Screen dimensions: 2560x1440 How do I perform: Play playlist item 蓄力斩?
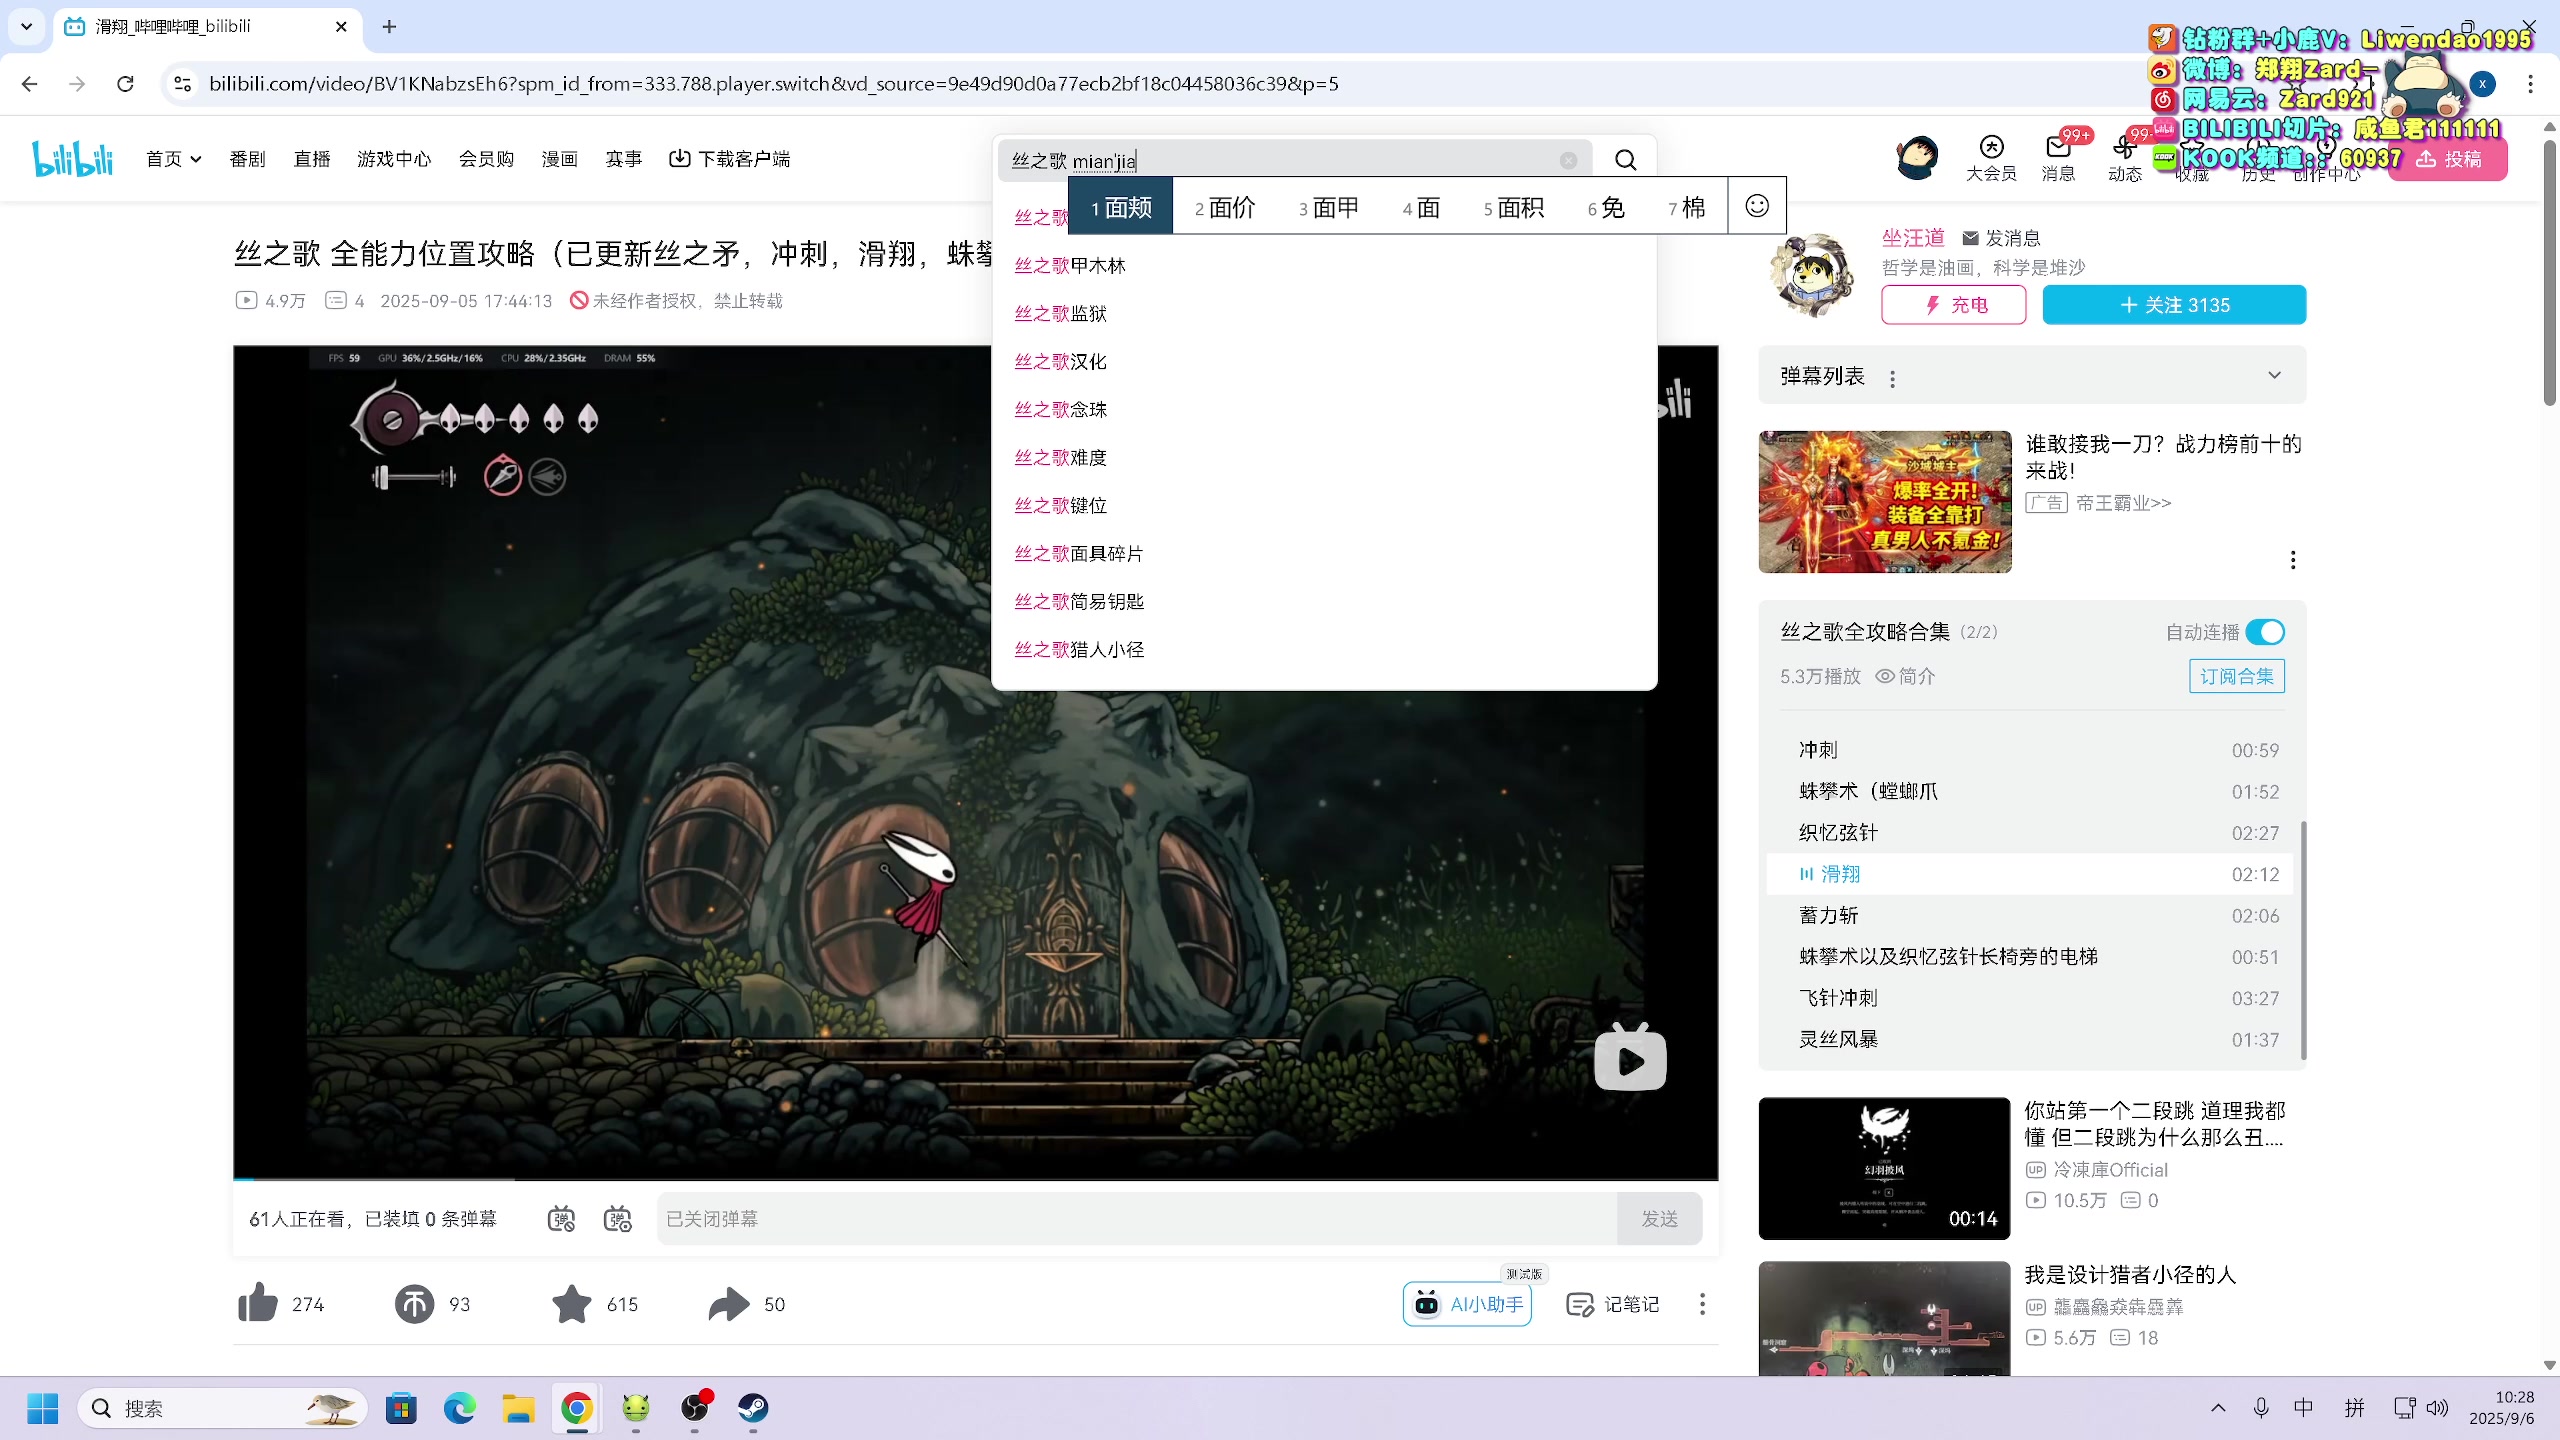[x=2032, y=915]
